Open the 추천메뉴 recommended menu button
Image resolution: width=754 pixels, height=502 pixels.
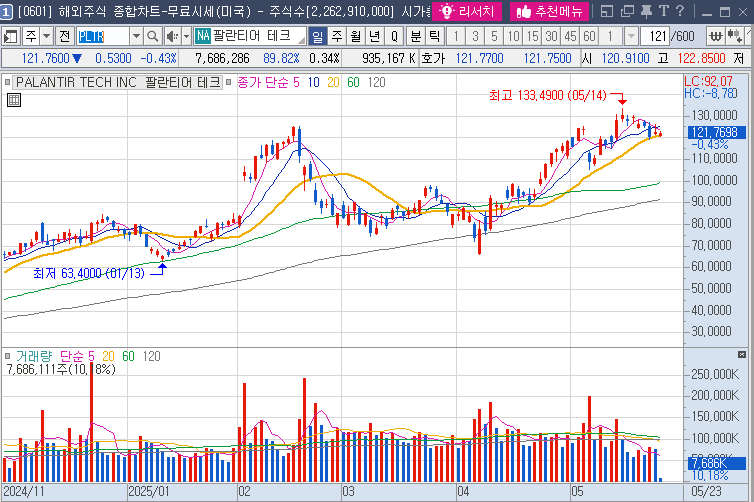[549, 12]
